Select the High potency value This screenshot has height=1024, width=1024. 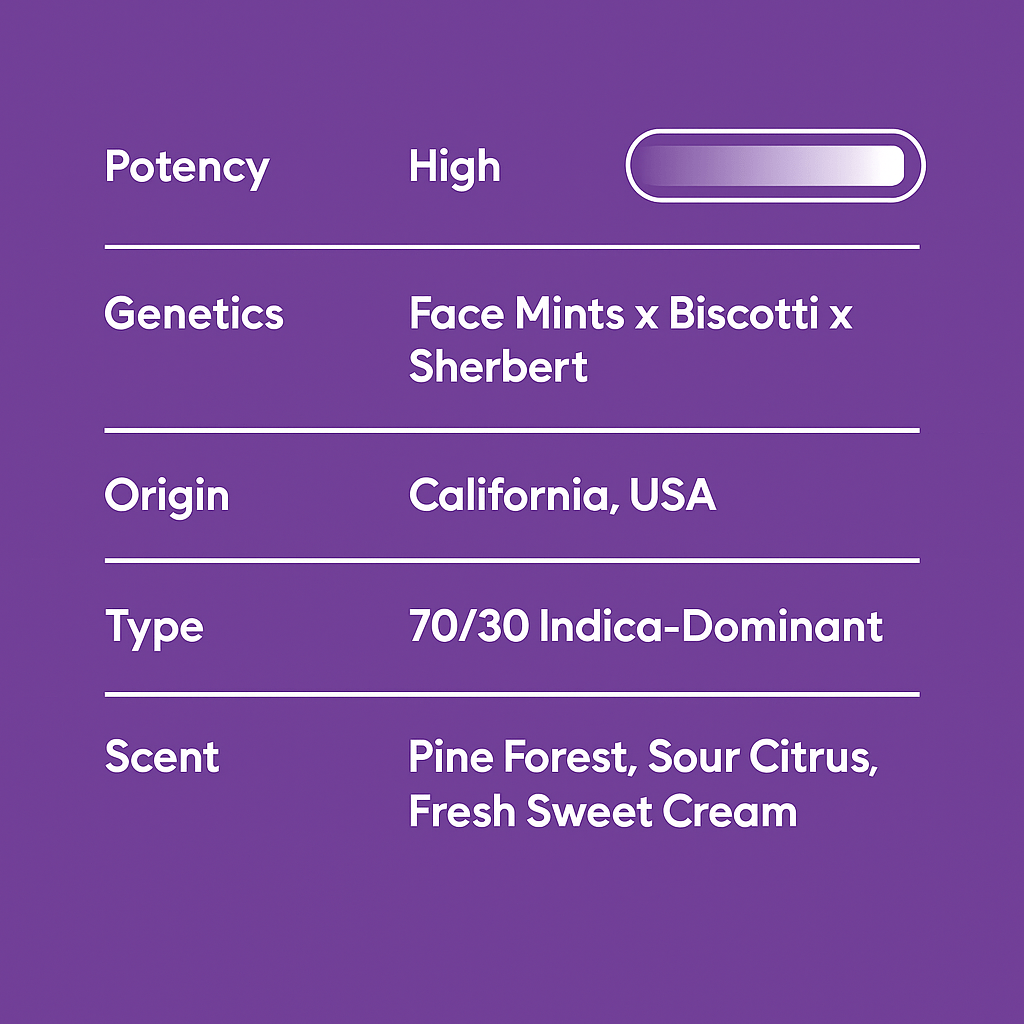point(454,167)
